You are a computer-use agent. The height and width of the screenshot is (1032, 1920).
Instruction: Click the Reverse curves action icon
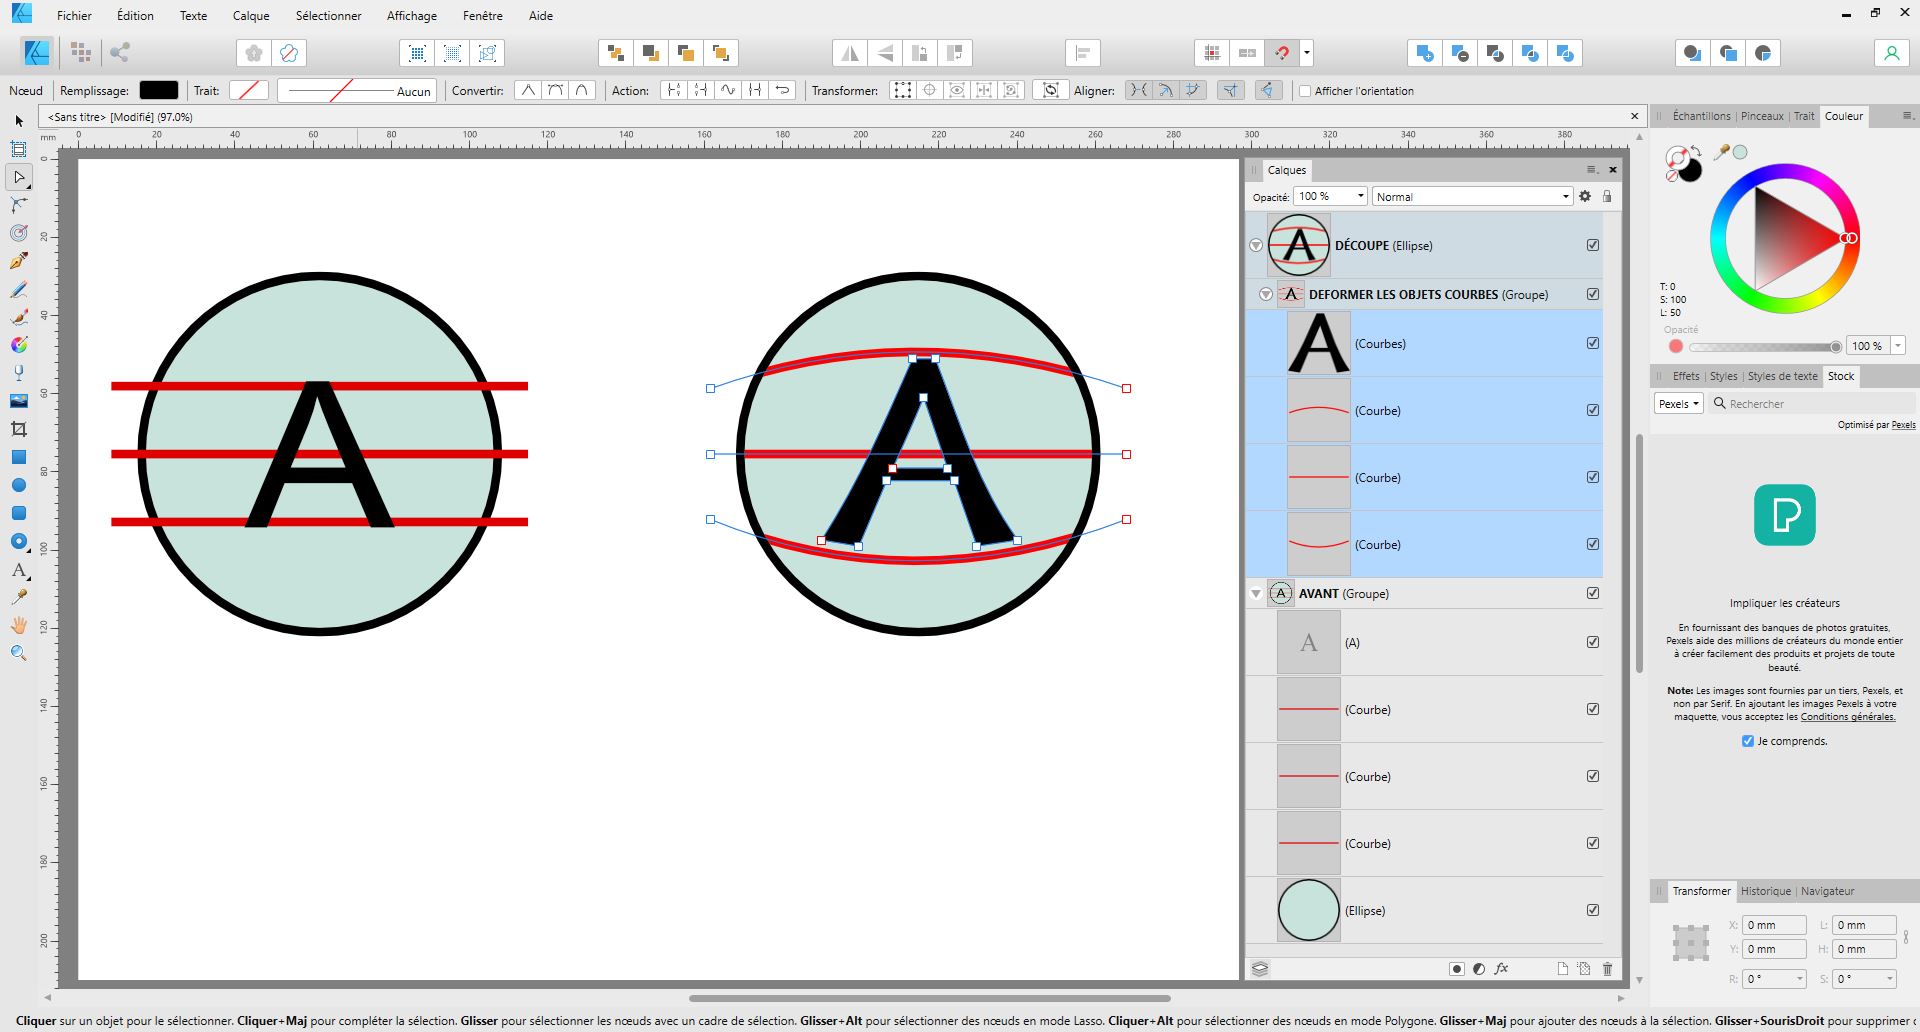point(783,90)
